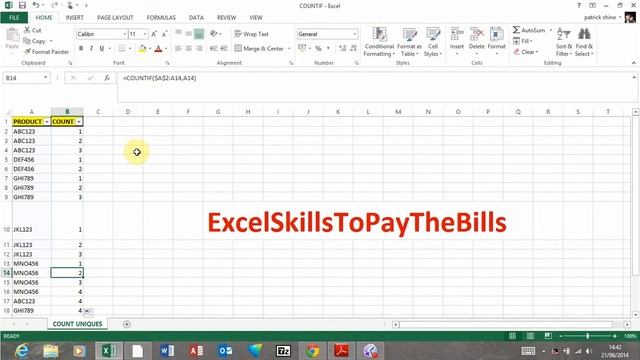Click the Zoom In plus button

(x=615, y=336)
